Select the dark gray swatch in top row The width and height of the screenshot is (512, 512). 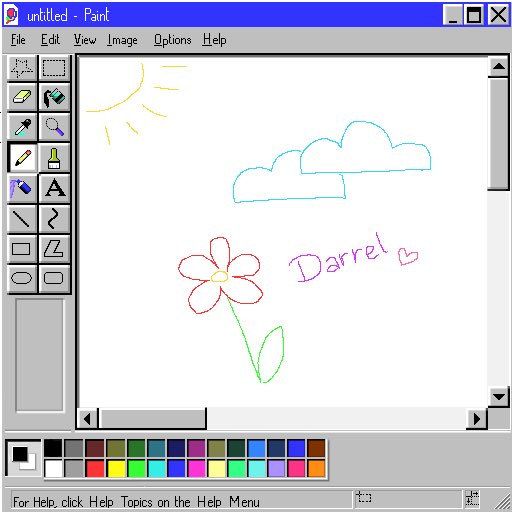coord(74,448)
